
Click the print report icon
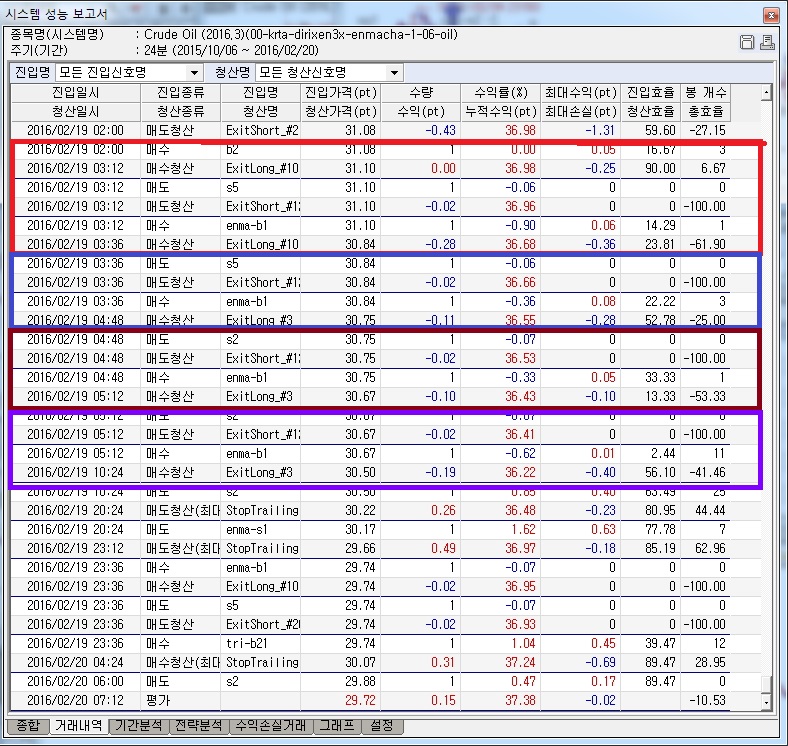[766, 42]
